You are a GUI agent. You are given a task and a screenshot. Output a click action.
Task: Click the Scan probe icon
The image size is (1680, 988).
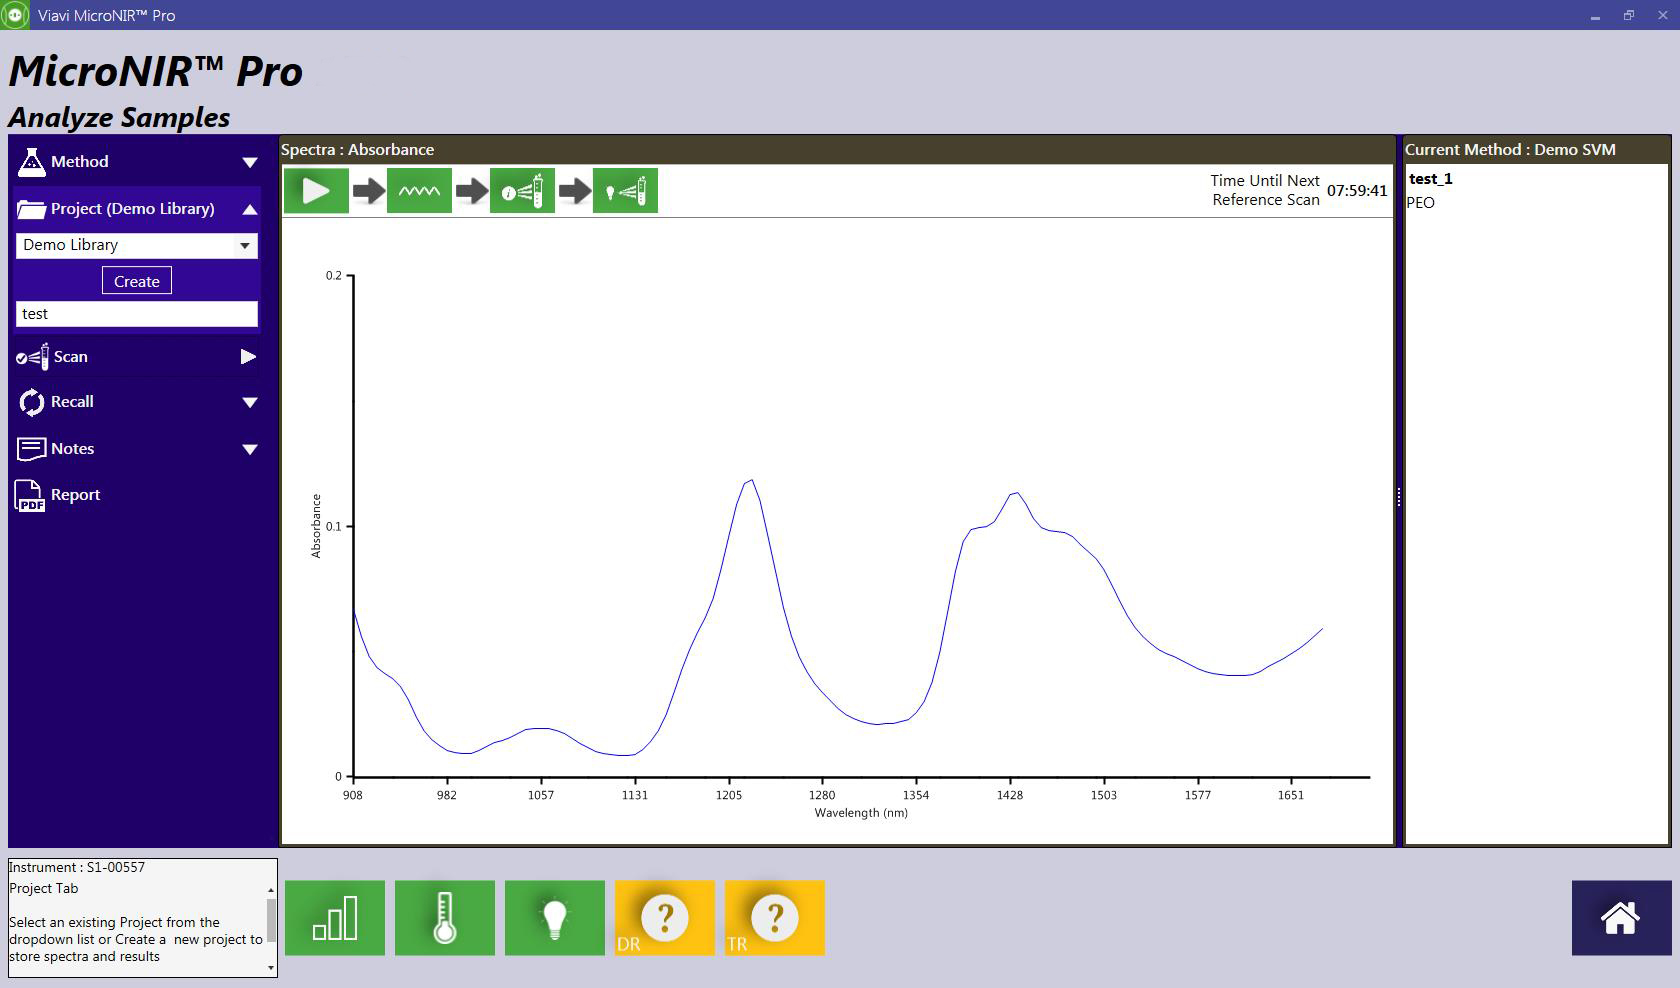(32, 357)
